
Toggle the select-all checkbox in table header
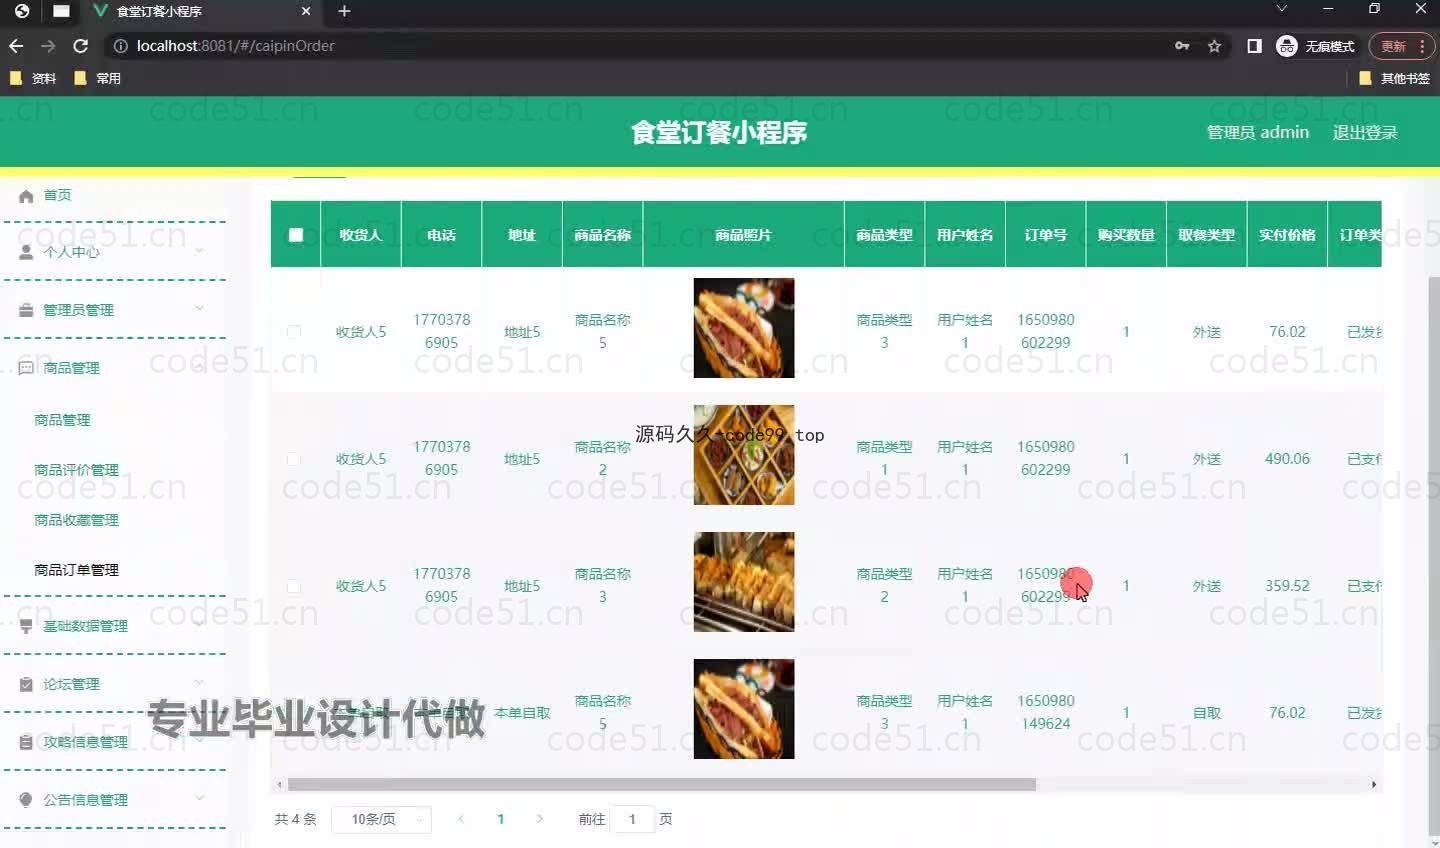click(295, 235)
